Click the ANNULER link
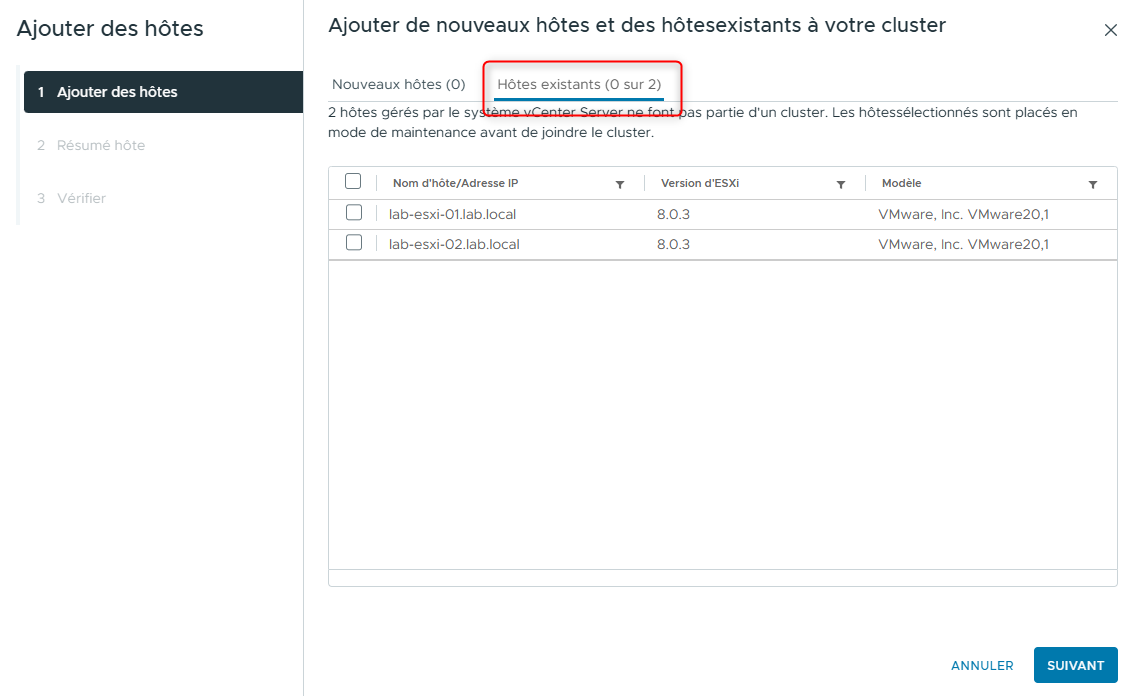This screenshot has width=1137, height=696. (x=981, y=665)
